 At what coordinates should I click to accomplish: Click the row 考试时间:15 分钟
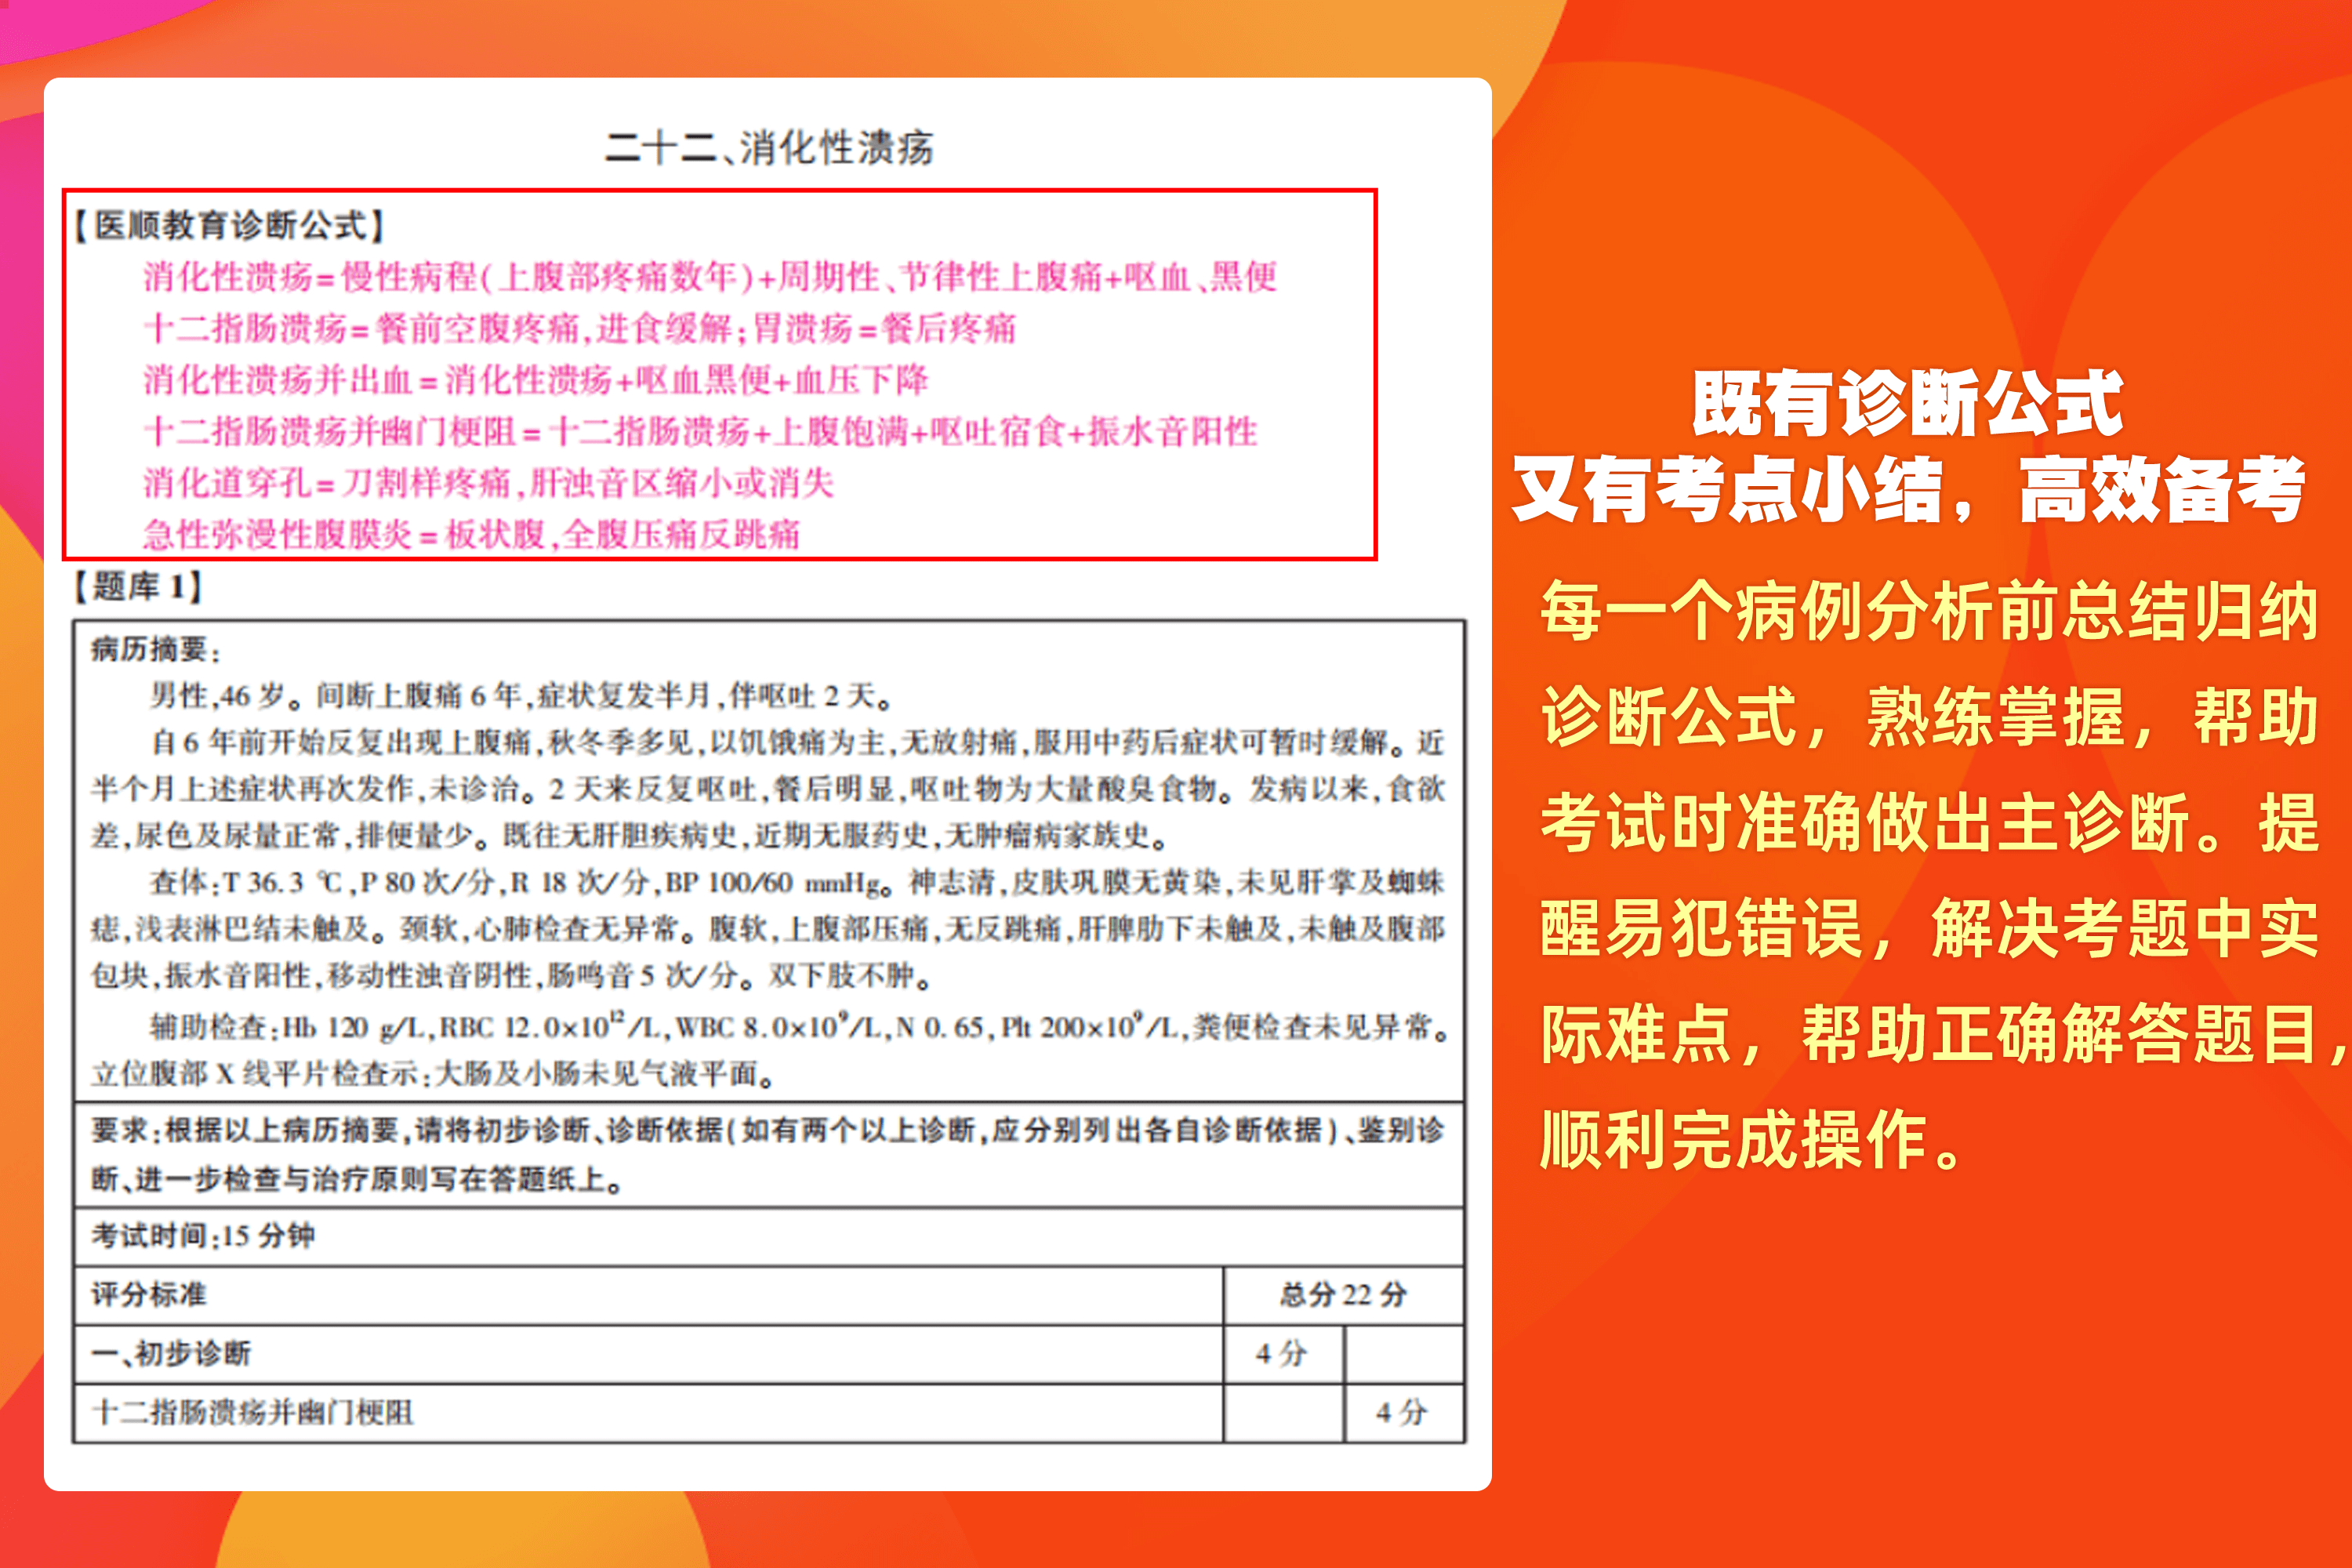tap(769, 1236)
